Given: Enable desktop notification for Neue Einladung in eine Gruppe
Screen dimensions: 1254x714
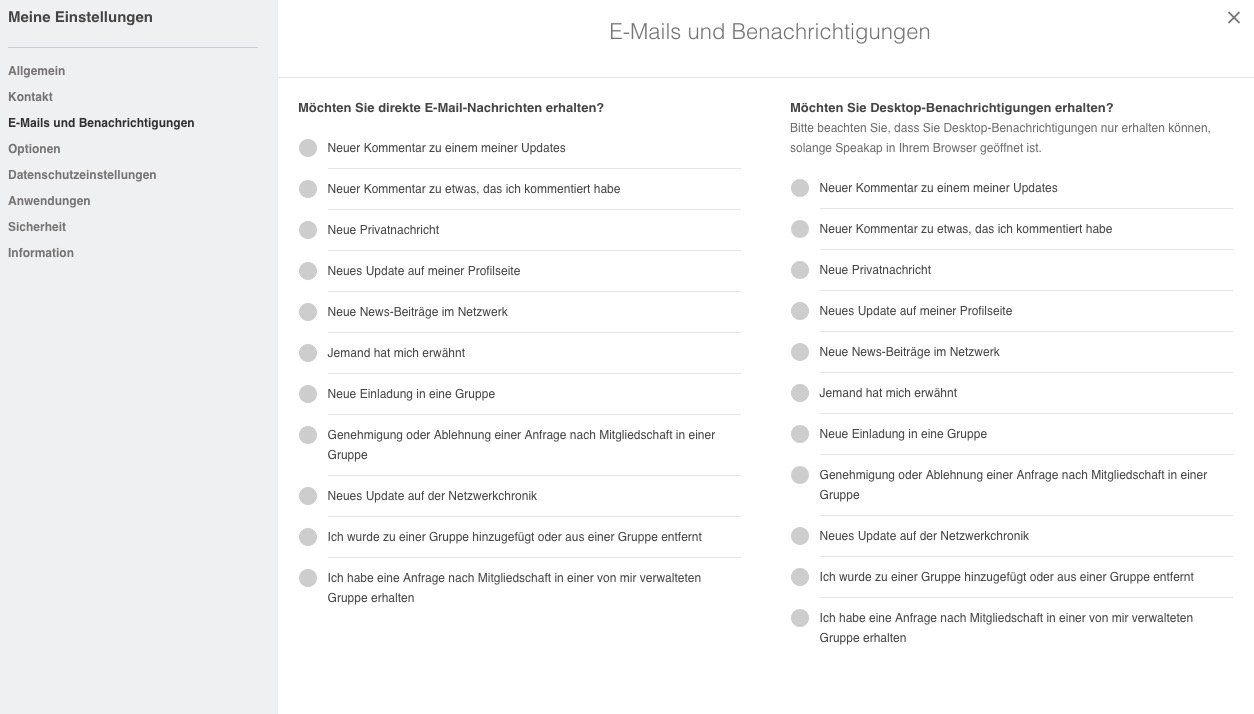Looking at the screenshot, I should tap(800, 434).
